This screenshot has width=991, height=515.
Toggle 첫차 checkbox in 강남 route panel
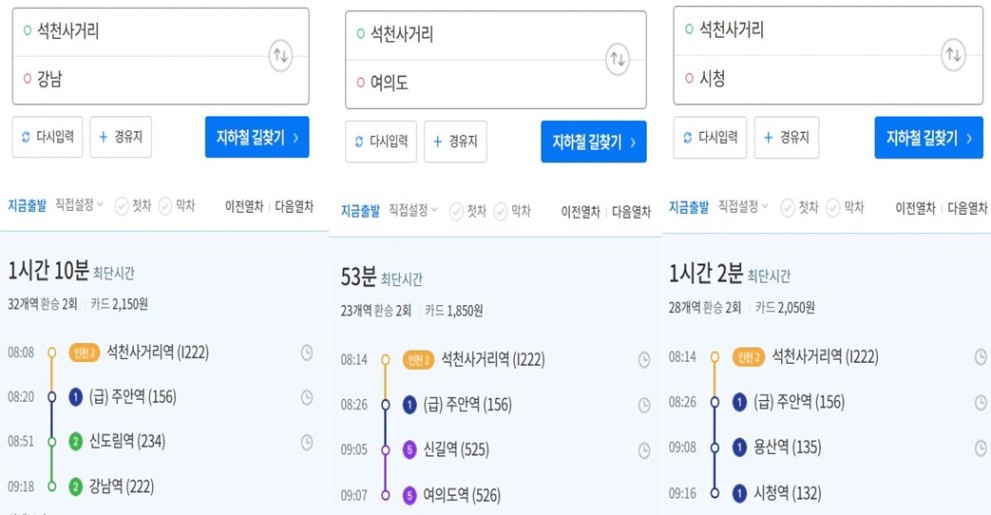coord(133,206)
